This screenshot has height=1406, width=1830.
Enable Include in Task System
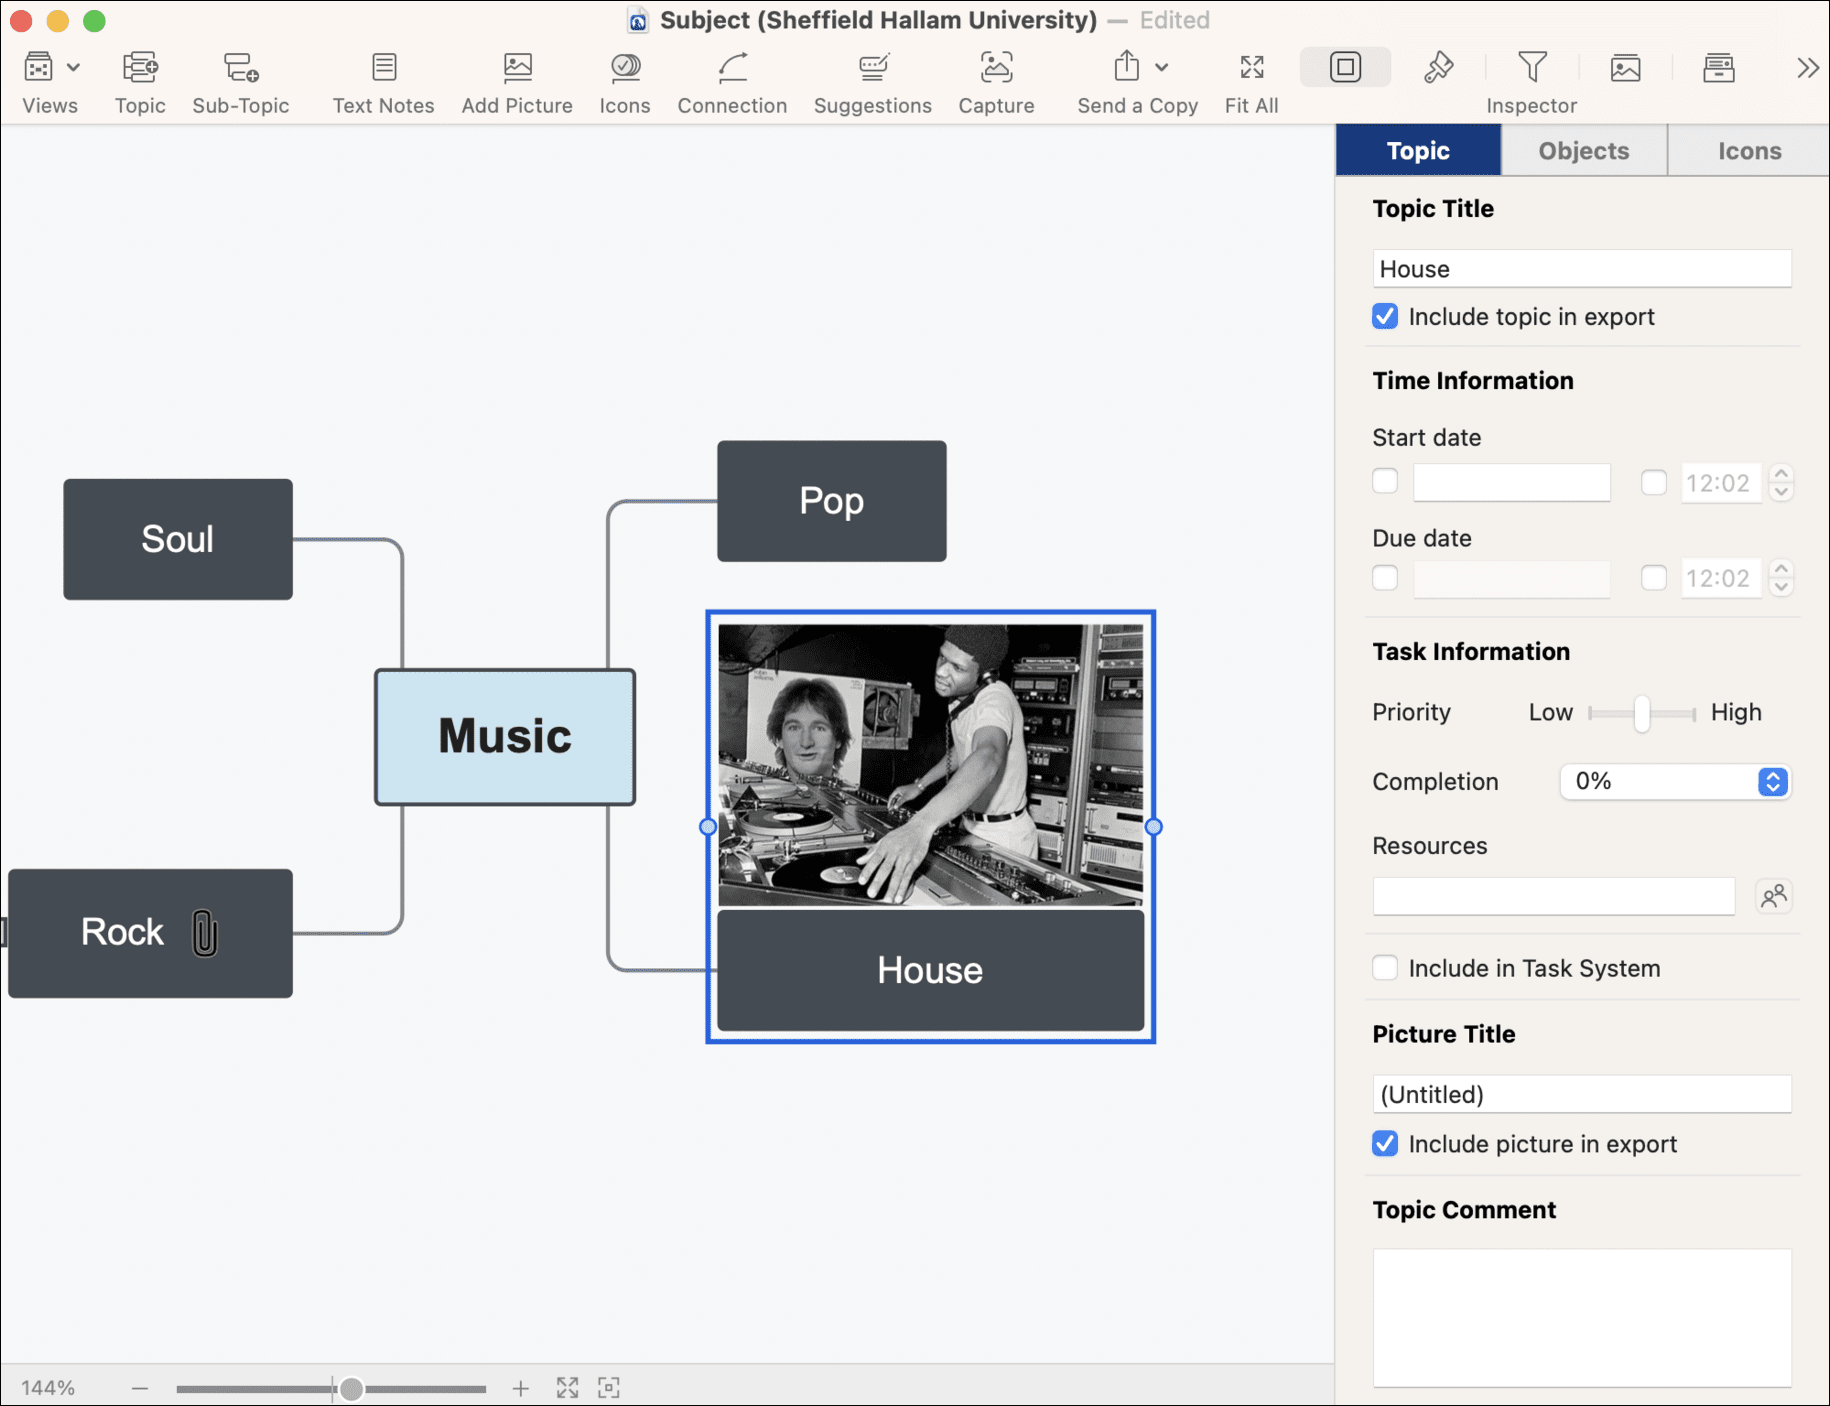[1385, 968]
